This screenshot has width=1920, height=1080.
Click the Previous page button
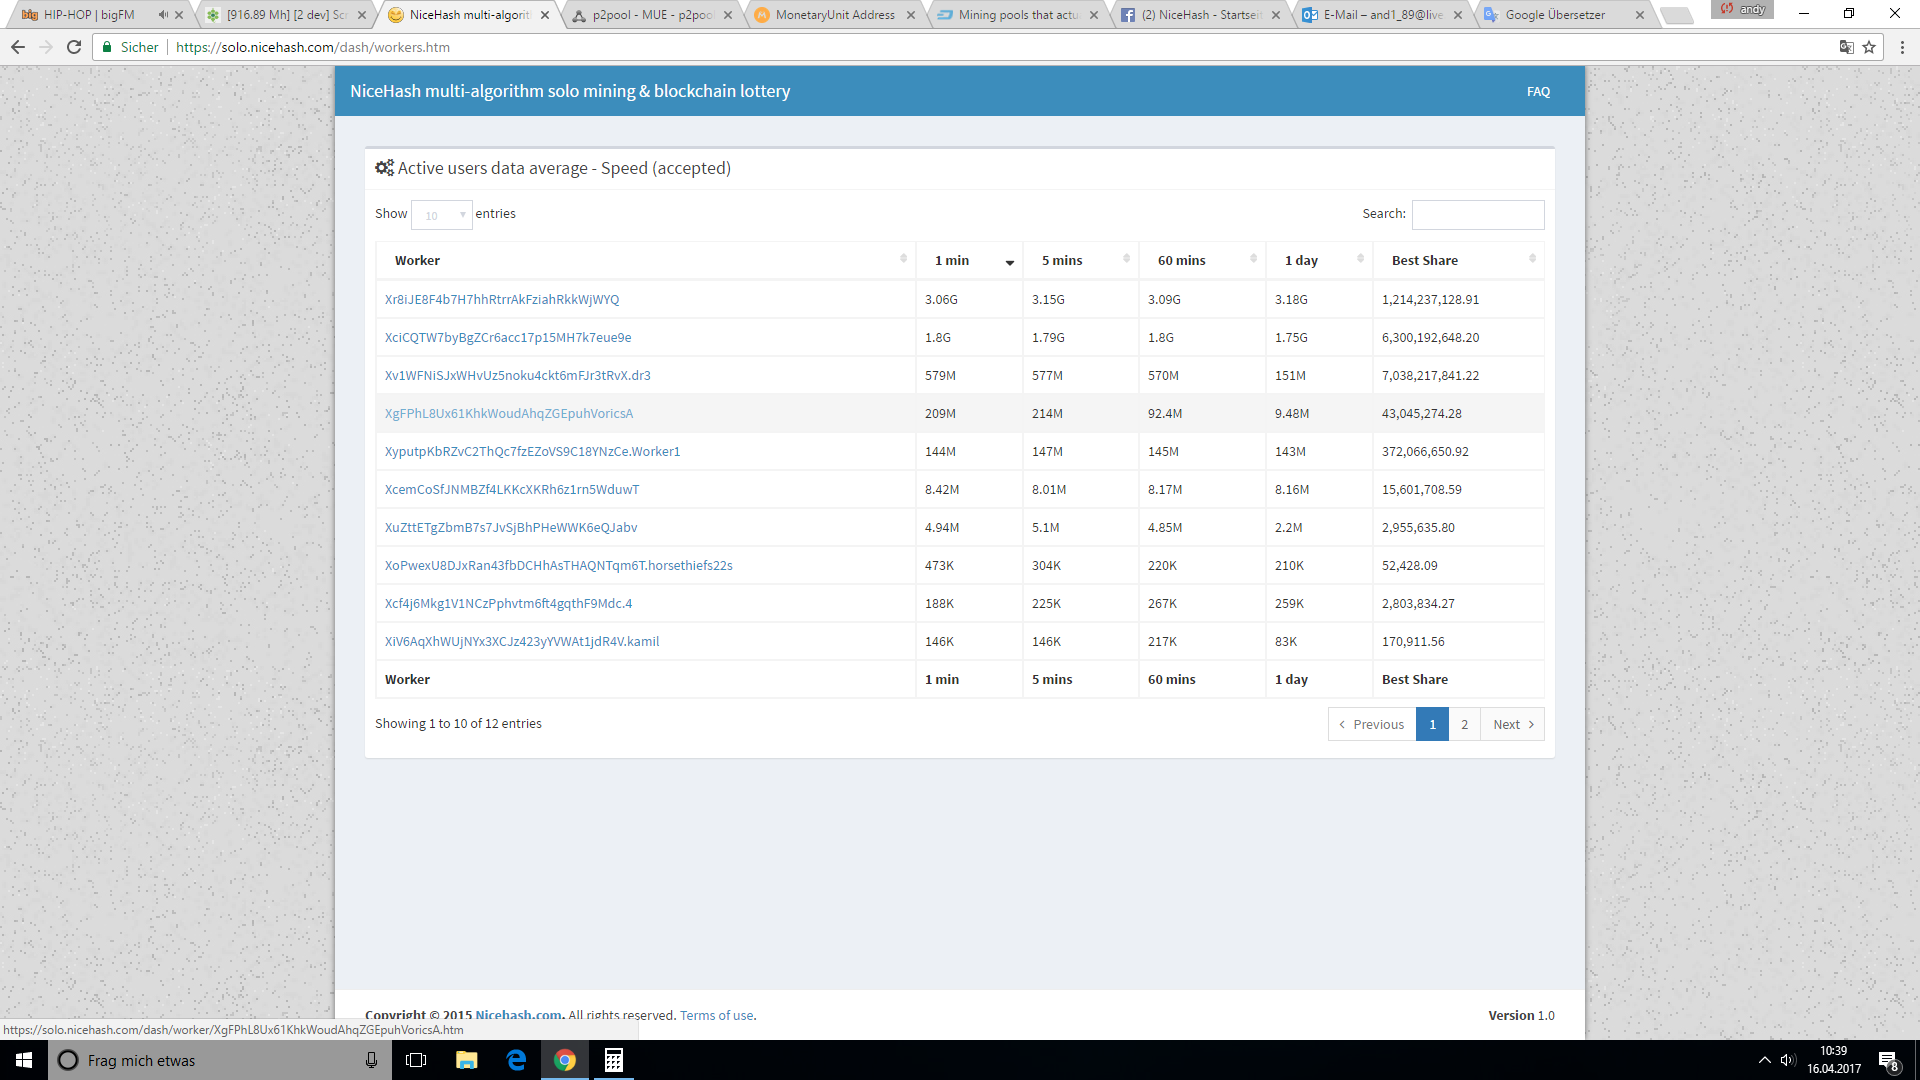(x=1372, y=724)
